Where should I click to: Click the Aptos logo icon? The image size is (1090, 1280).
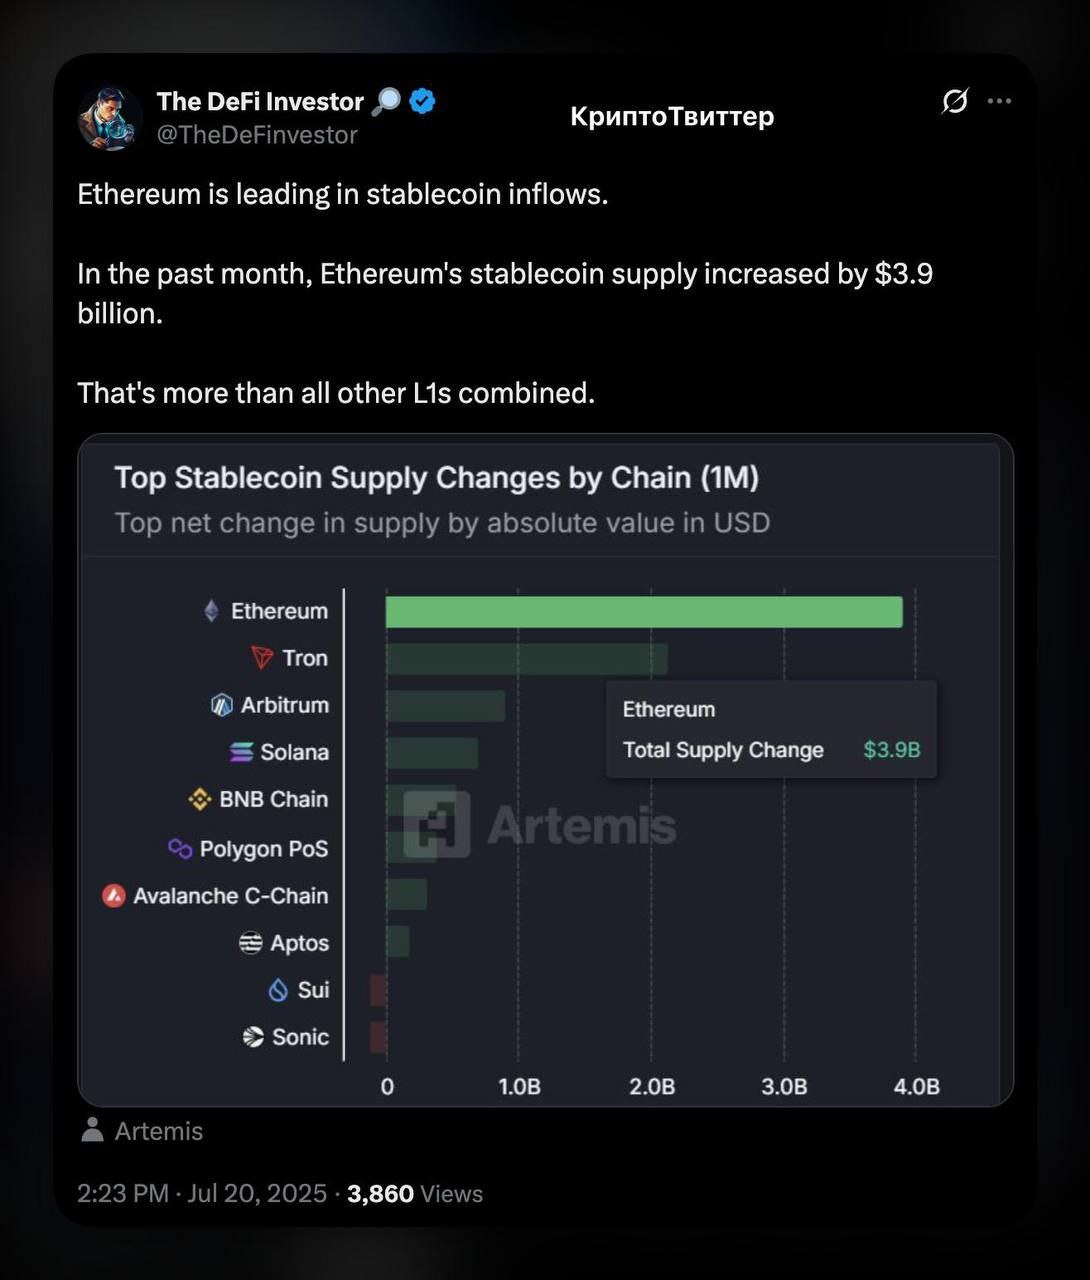pyautogui.click(x=251, y=943)
